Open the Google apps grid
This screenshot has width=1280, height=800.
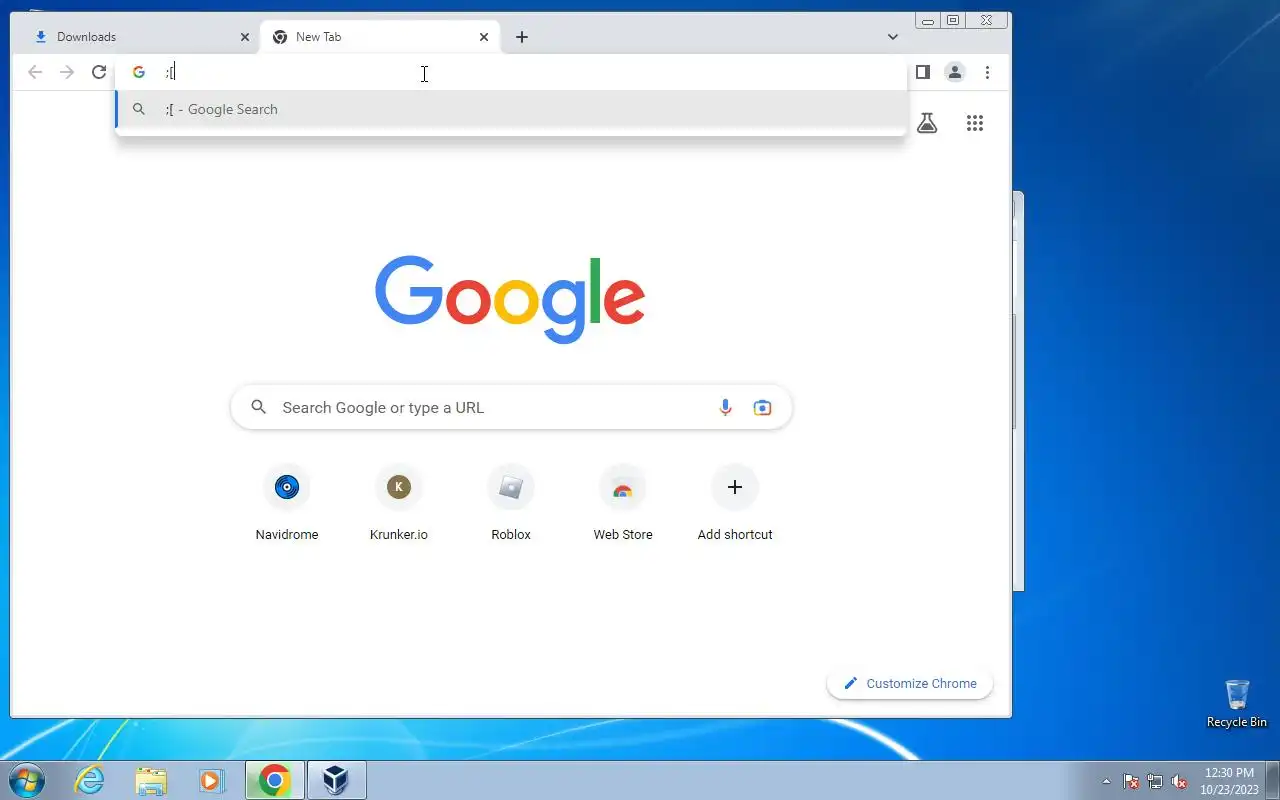pyautogui.click(x=975, y=123)
